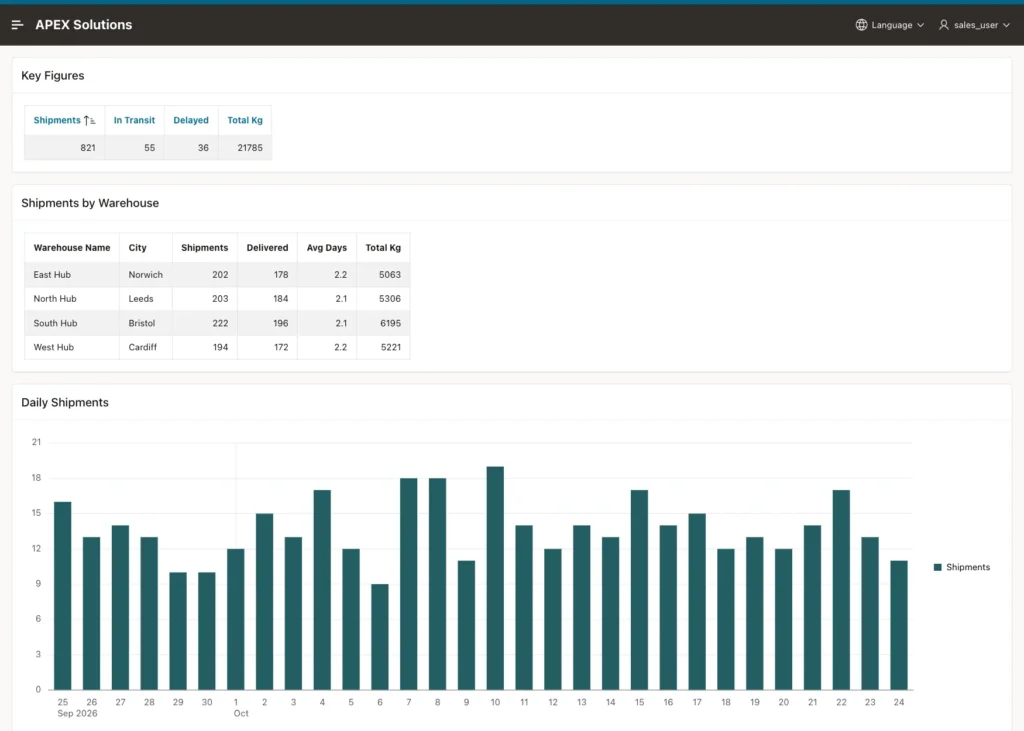Sort by In Transit column header

(135, 120)
